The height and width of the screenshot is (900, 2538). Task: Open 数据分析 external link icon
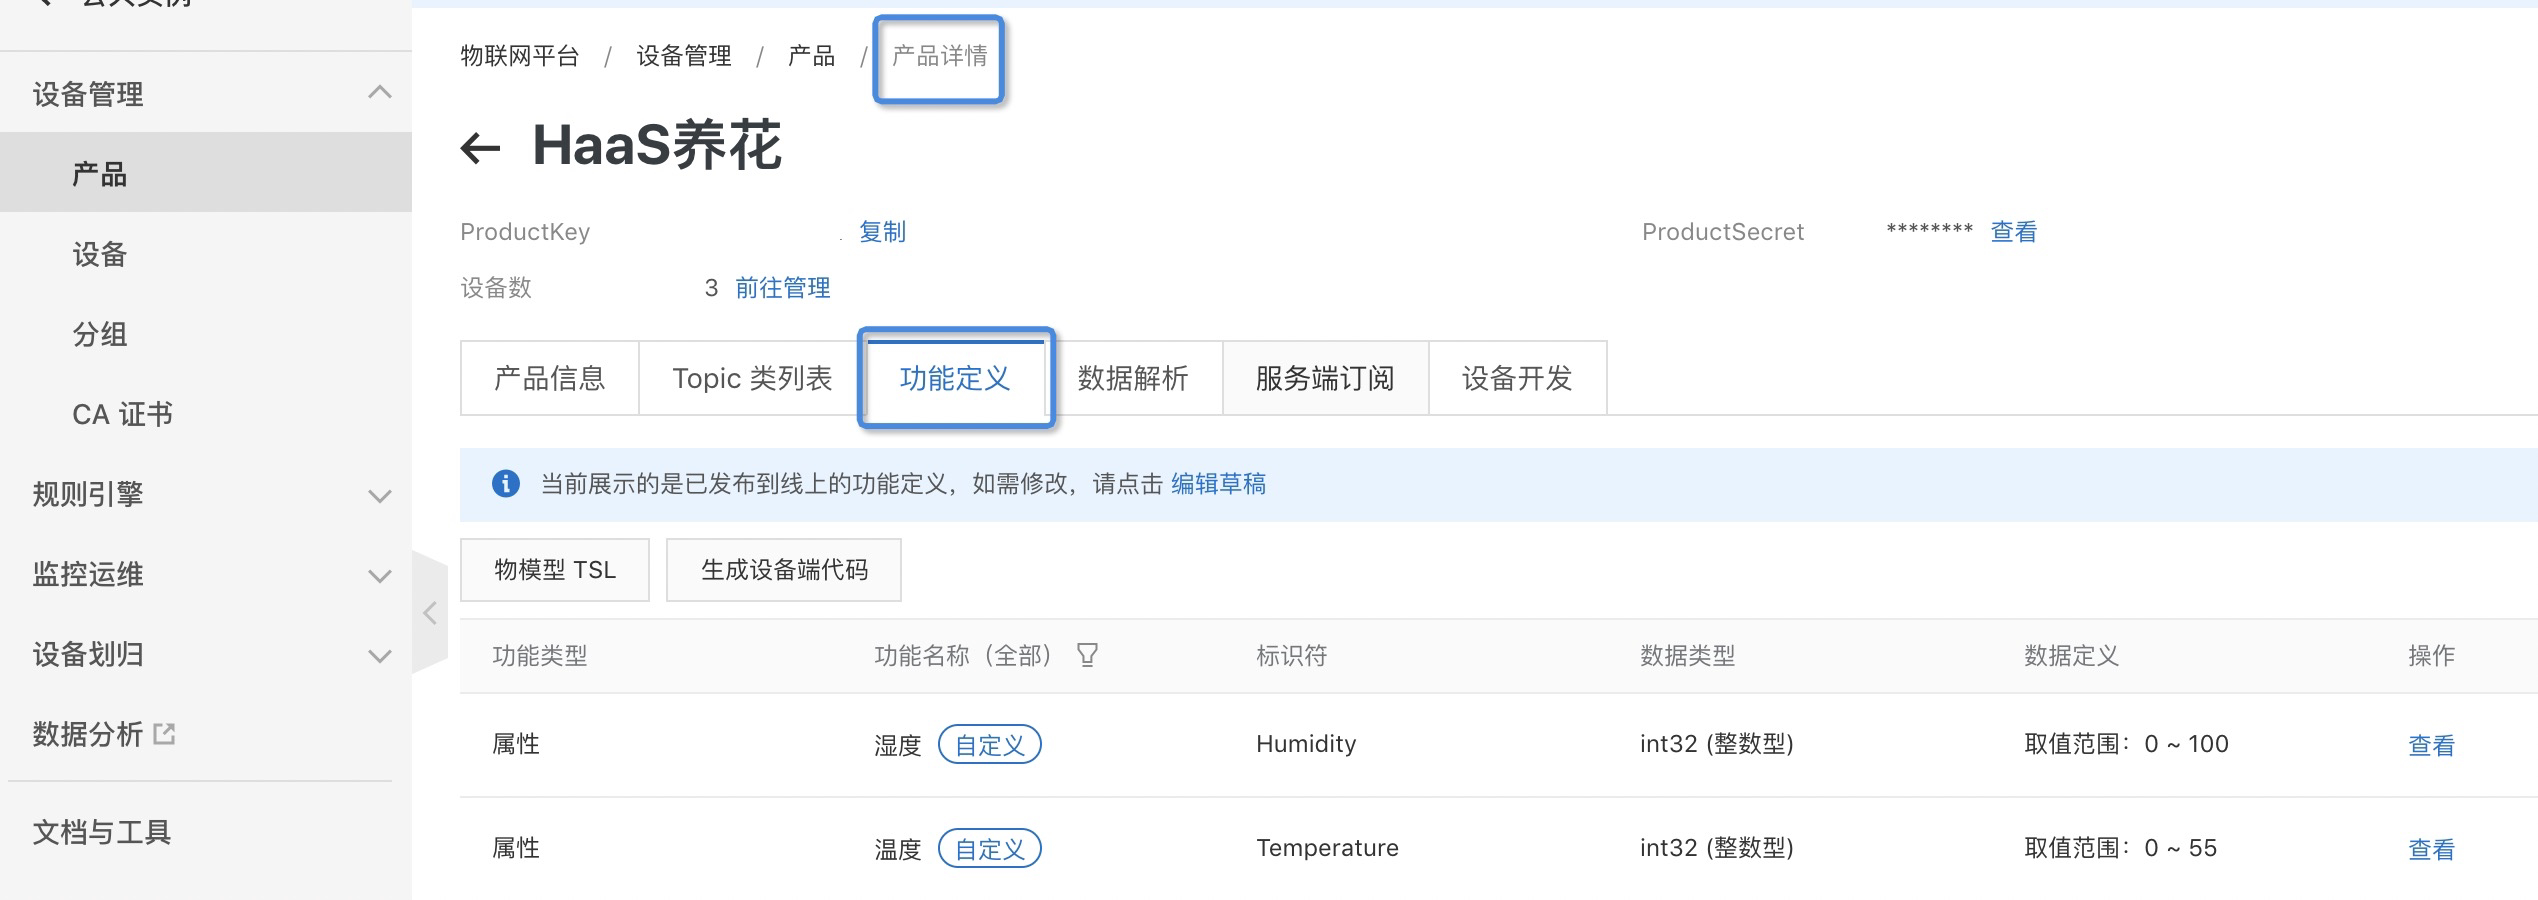[164, 734]
